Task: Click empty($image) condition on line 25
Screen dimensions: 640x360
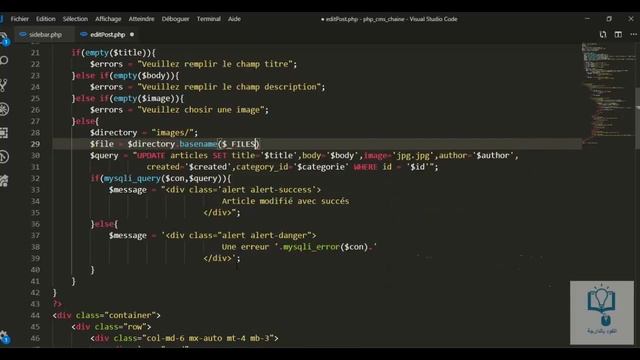Action: (x=143, y=98)
